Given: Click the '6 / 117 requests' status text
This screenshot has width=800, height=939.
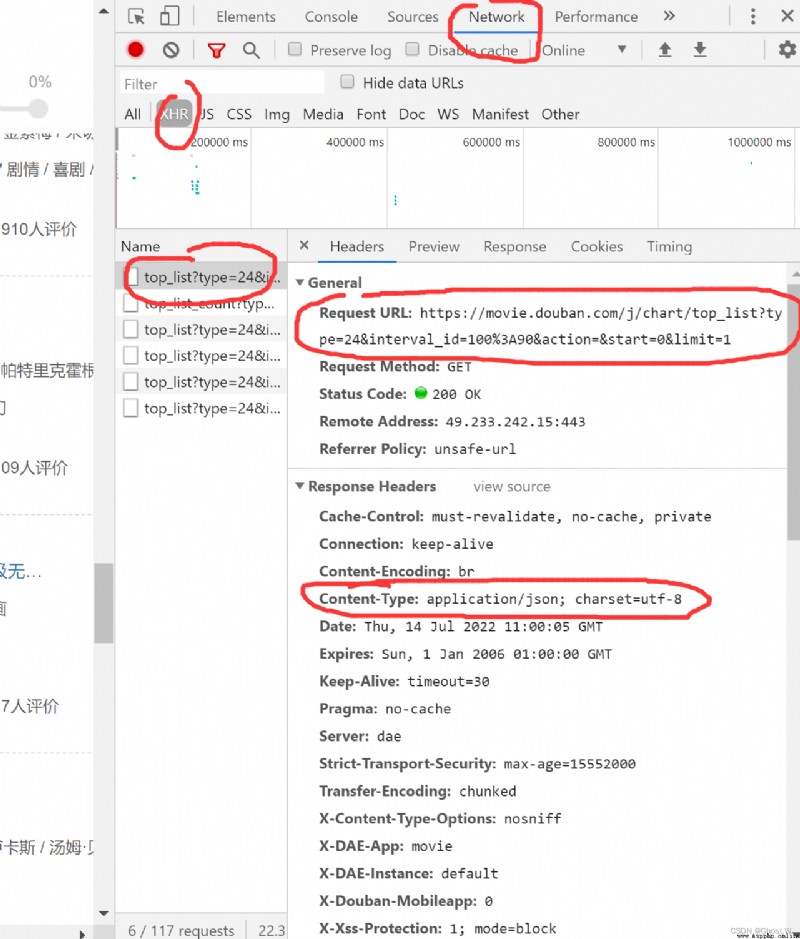Looking at the screenshot, I should (181, 930).
